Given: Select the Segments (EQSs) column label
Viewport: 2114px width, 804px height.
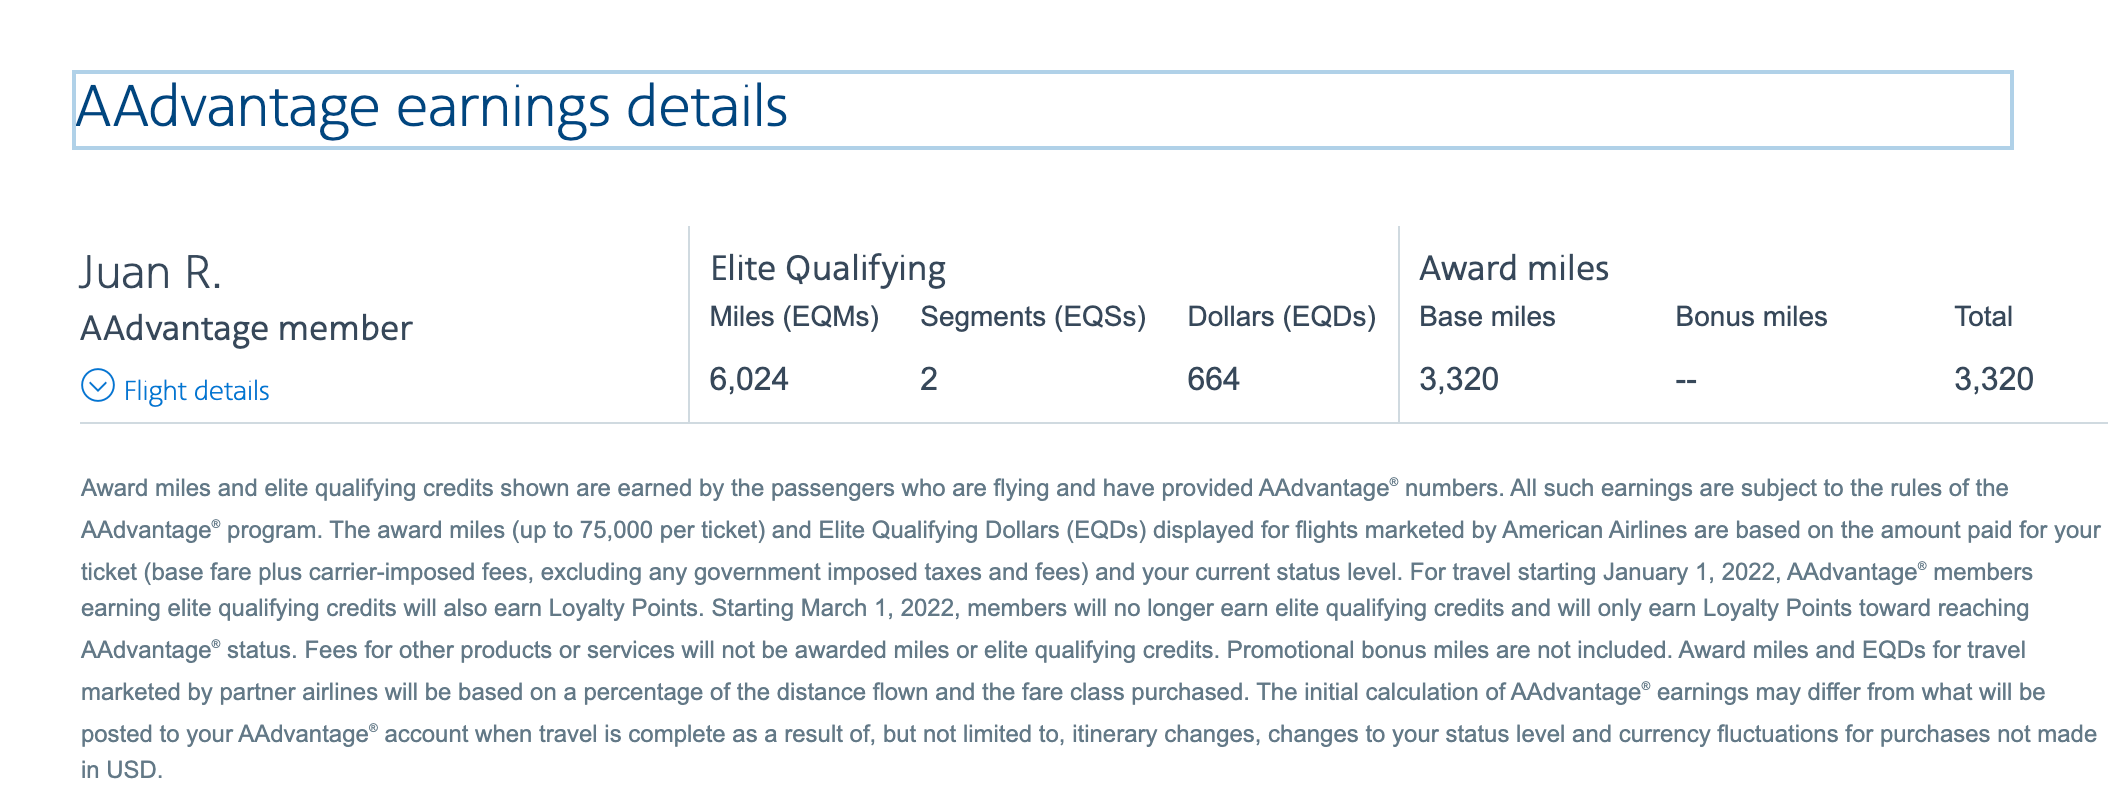Looking at the screenshot, I should tap(1032, 317).
